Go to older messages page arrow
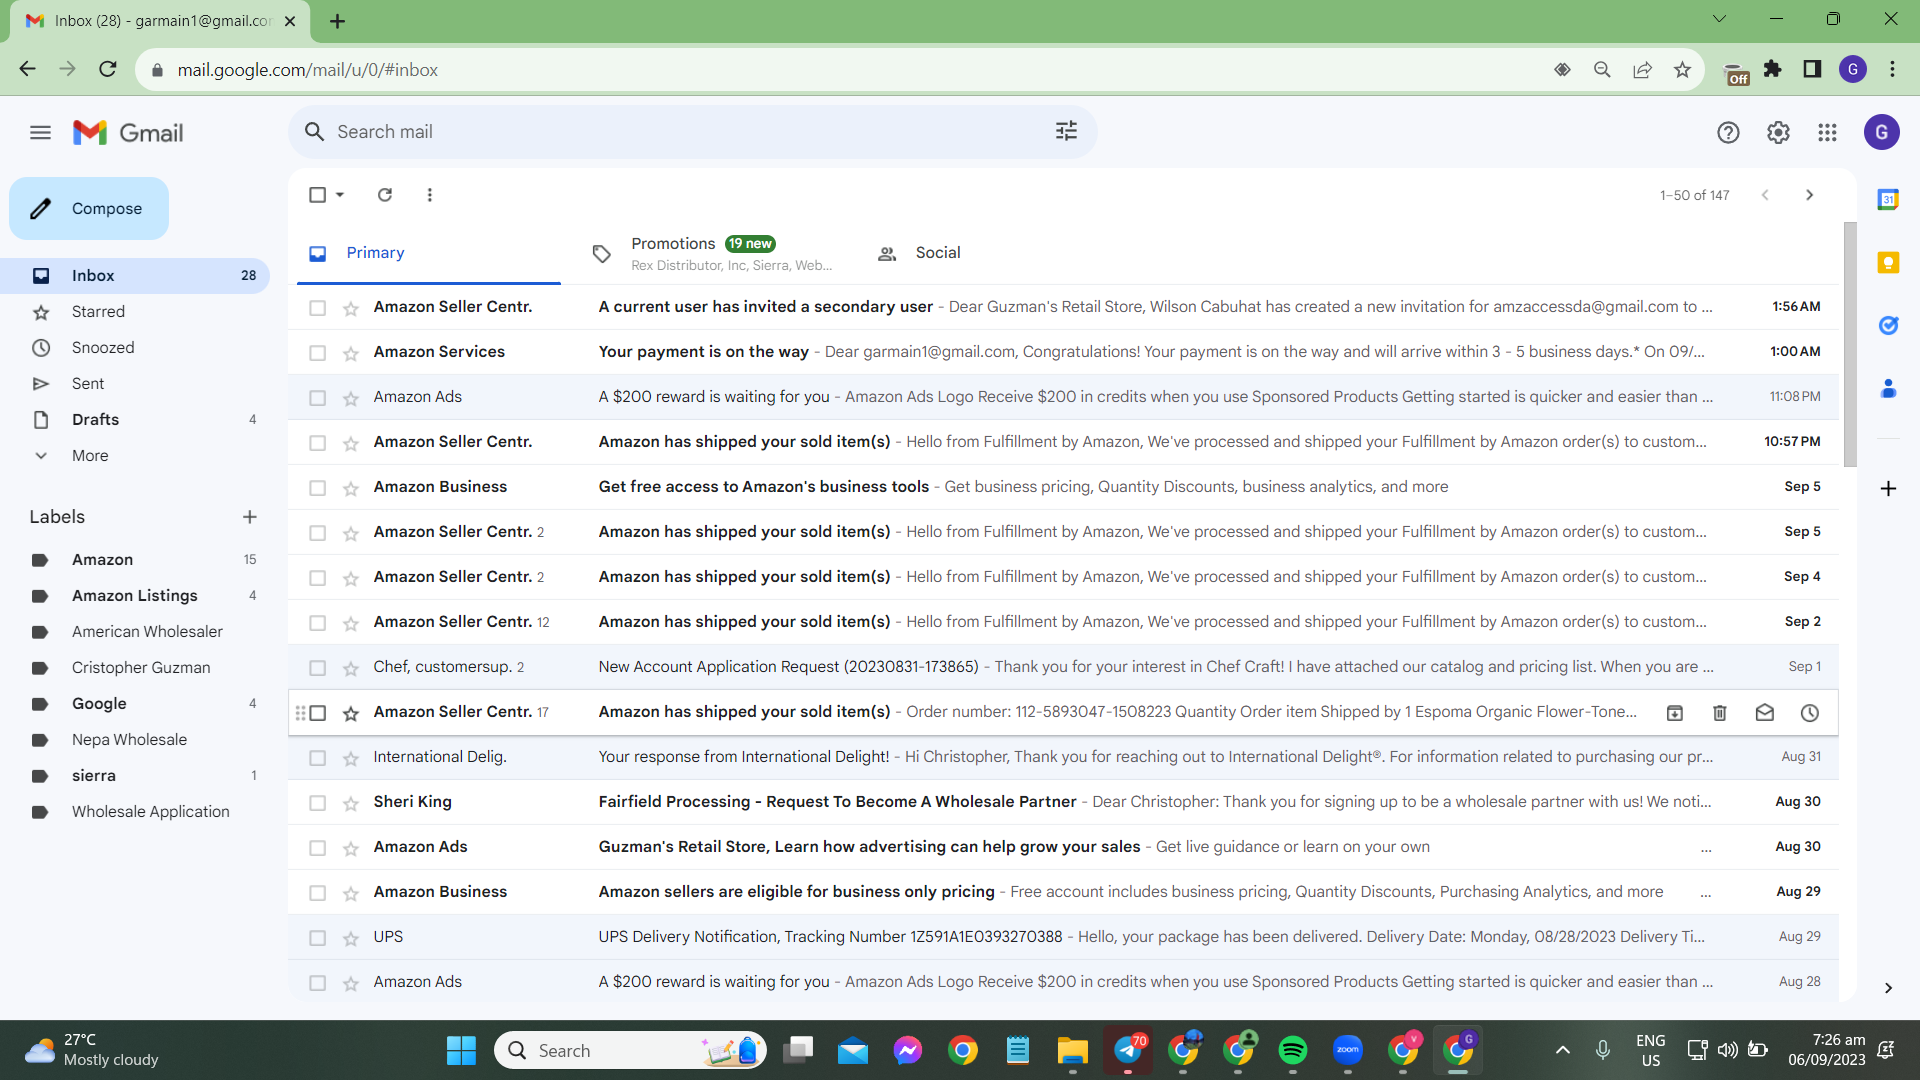The height and width of the screenshot is (1080, 1920). (1809, 195)
